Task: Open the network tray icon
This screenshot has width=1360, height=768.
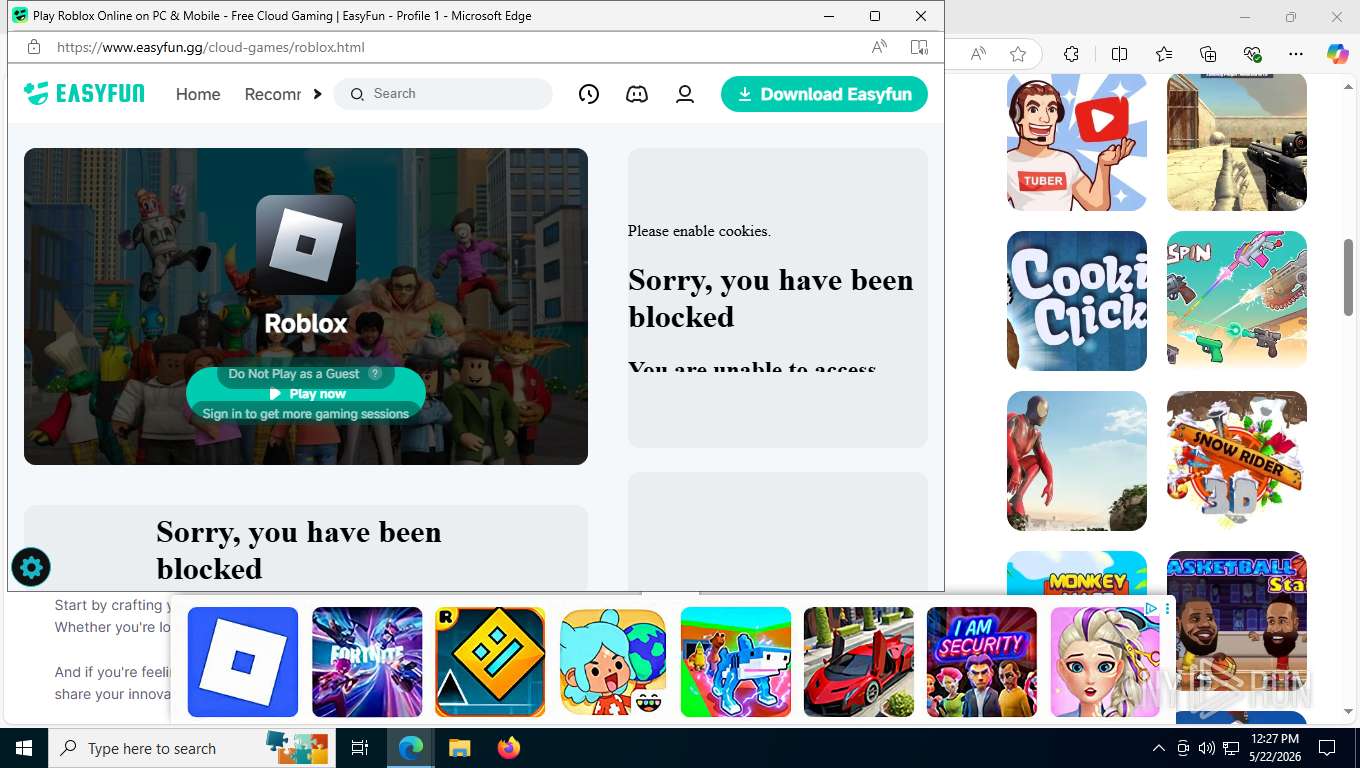Action: point(1229,748)
